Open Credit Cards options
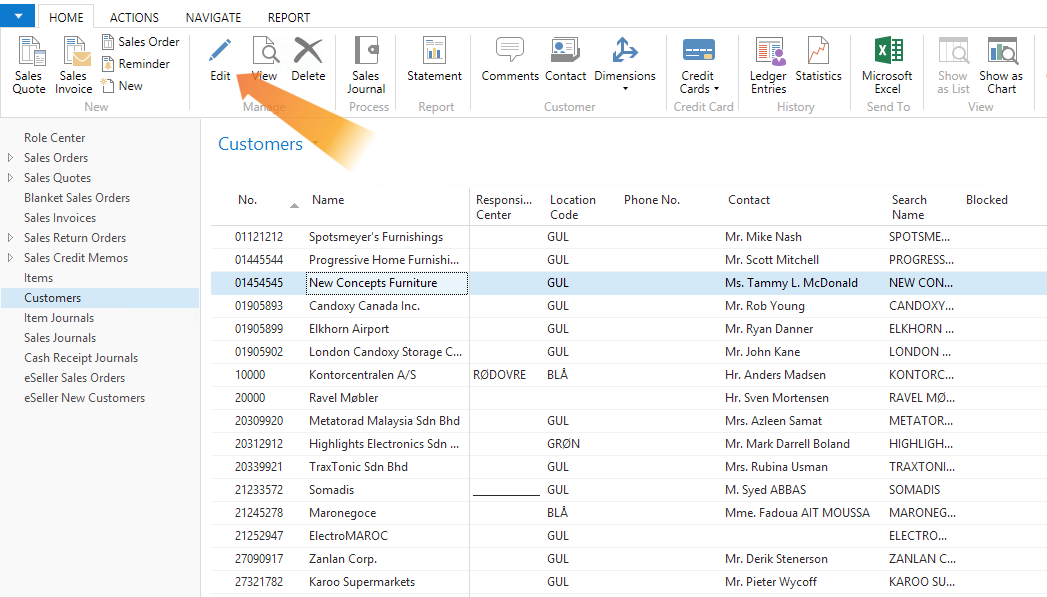The height and width of the screenshot is (597, 1047). [698, 65]
